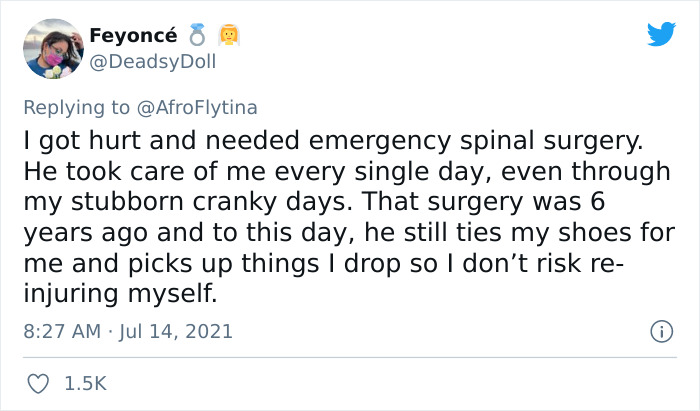Click the Jul 14, 2021 date
Screen dimensions: 700x411
[x=174, y=330]
